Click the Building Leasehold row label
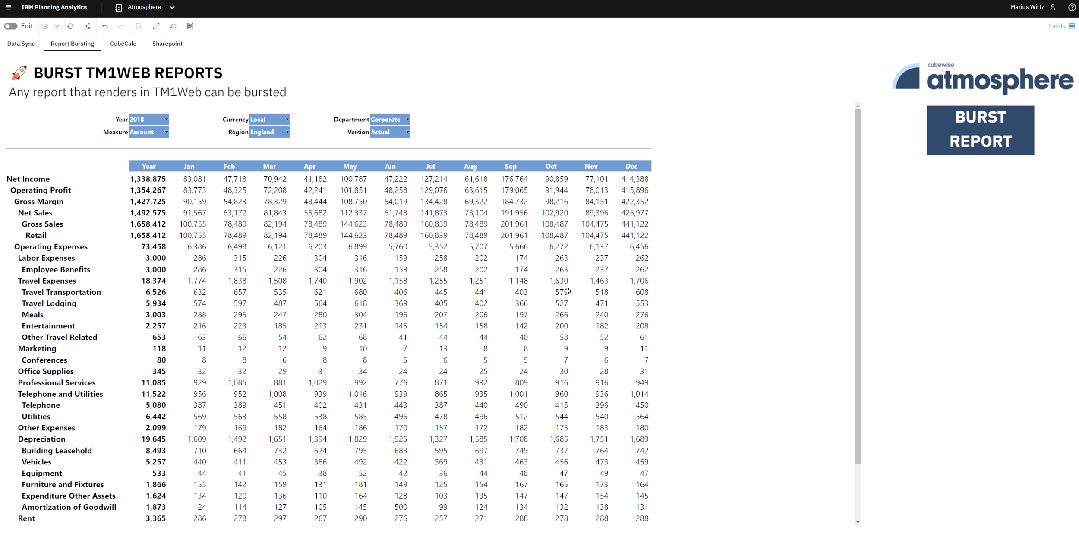 click(x=56, y=451)
